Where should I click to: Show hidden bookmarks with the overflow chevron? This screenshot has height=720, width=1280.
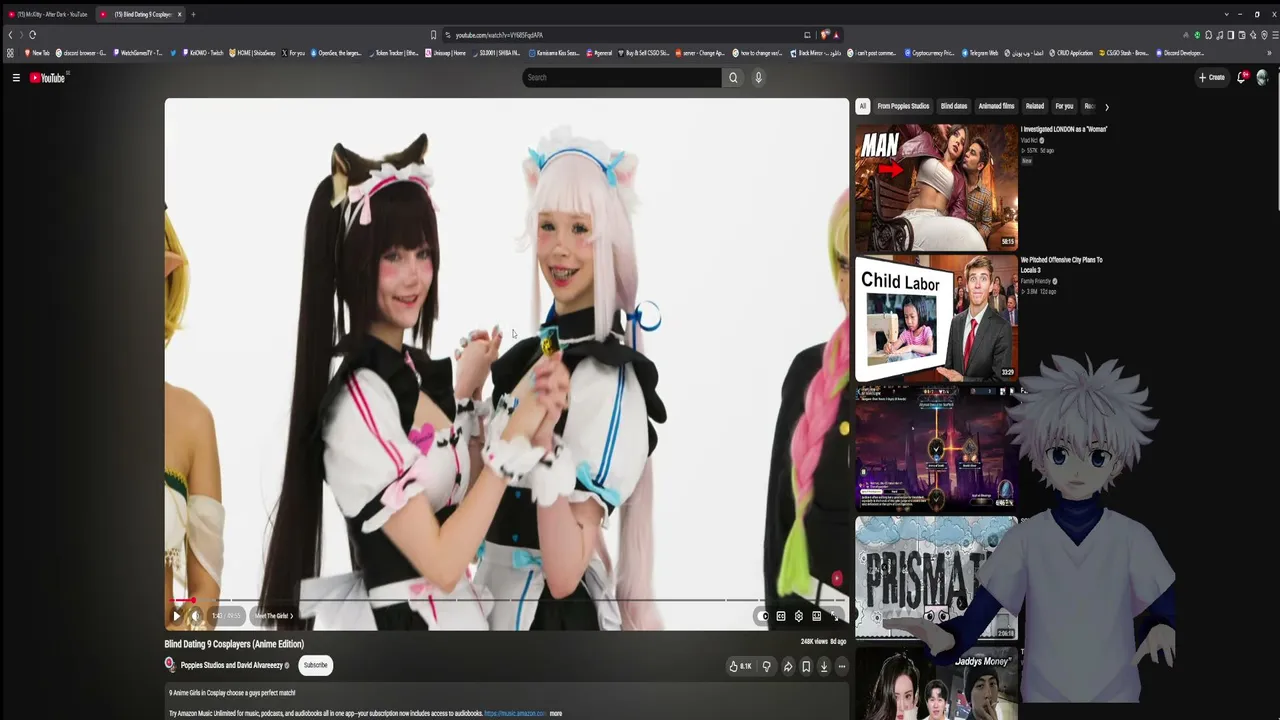coord(1270,53)
